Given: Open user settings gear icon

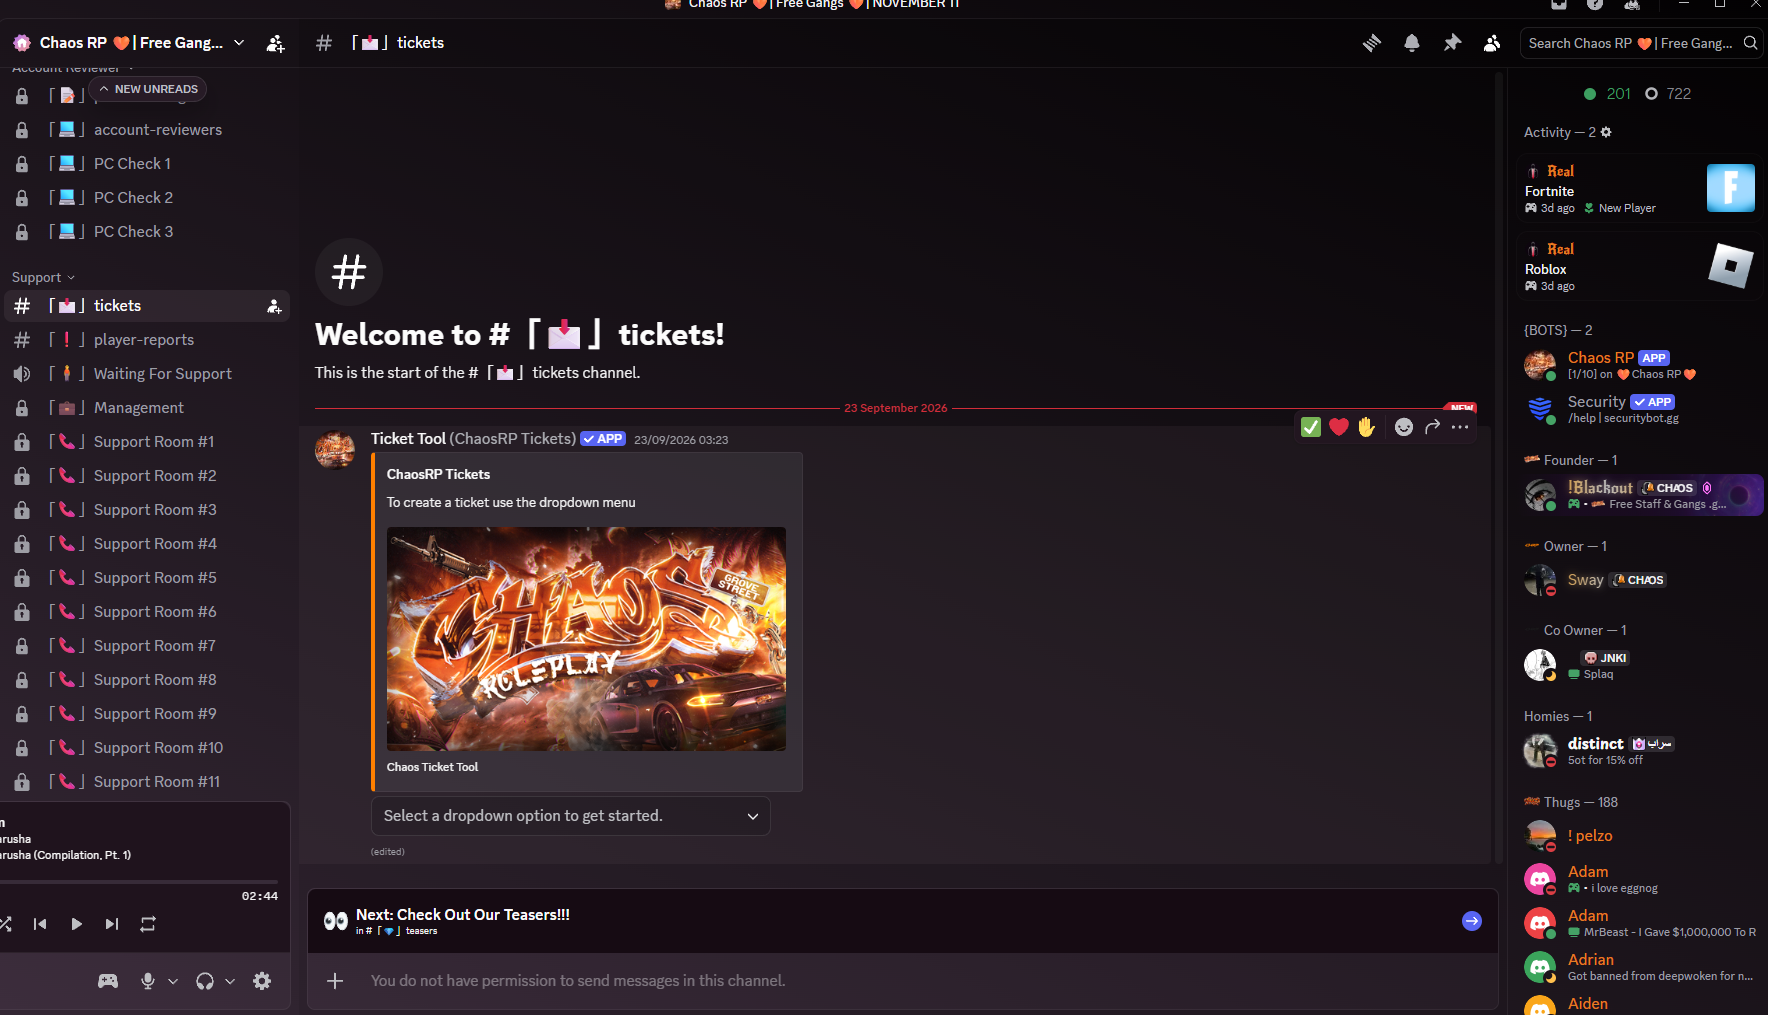Looking at the screenshot, I should 262,981.
